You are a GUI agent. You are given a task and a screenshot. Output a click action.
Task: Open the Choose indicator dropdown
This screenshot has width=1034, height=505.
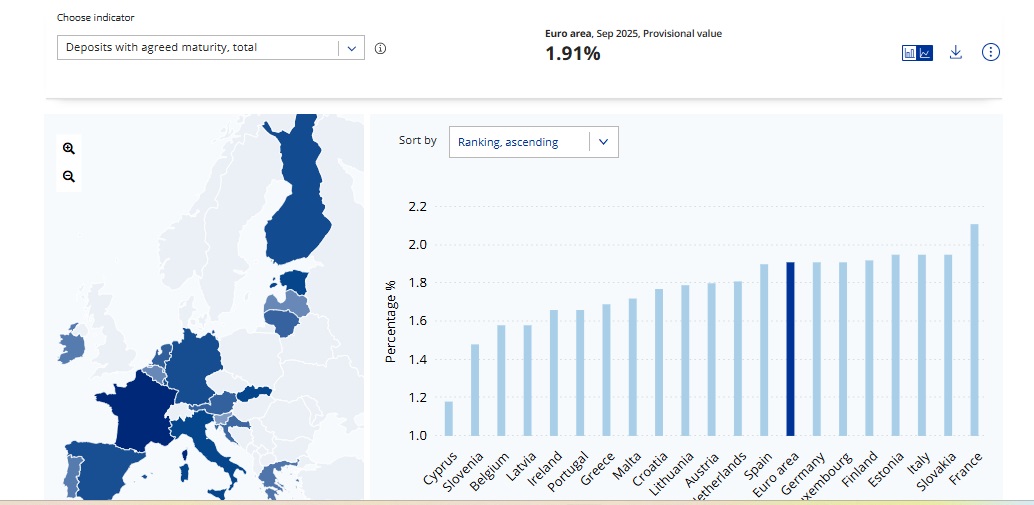point(210,47)
